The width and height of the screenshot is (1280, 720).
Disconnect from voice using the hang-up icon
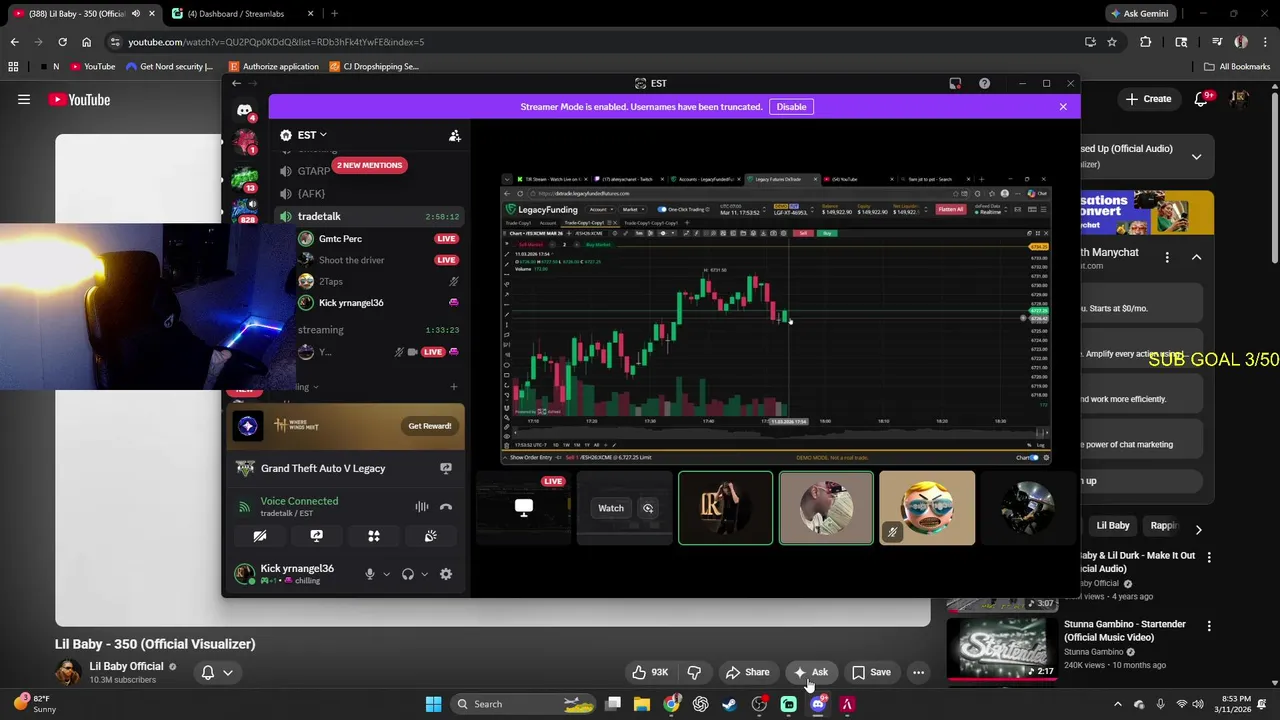click(x=446, y=507)
